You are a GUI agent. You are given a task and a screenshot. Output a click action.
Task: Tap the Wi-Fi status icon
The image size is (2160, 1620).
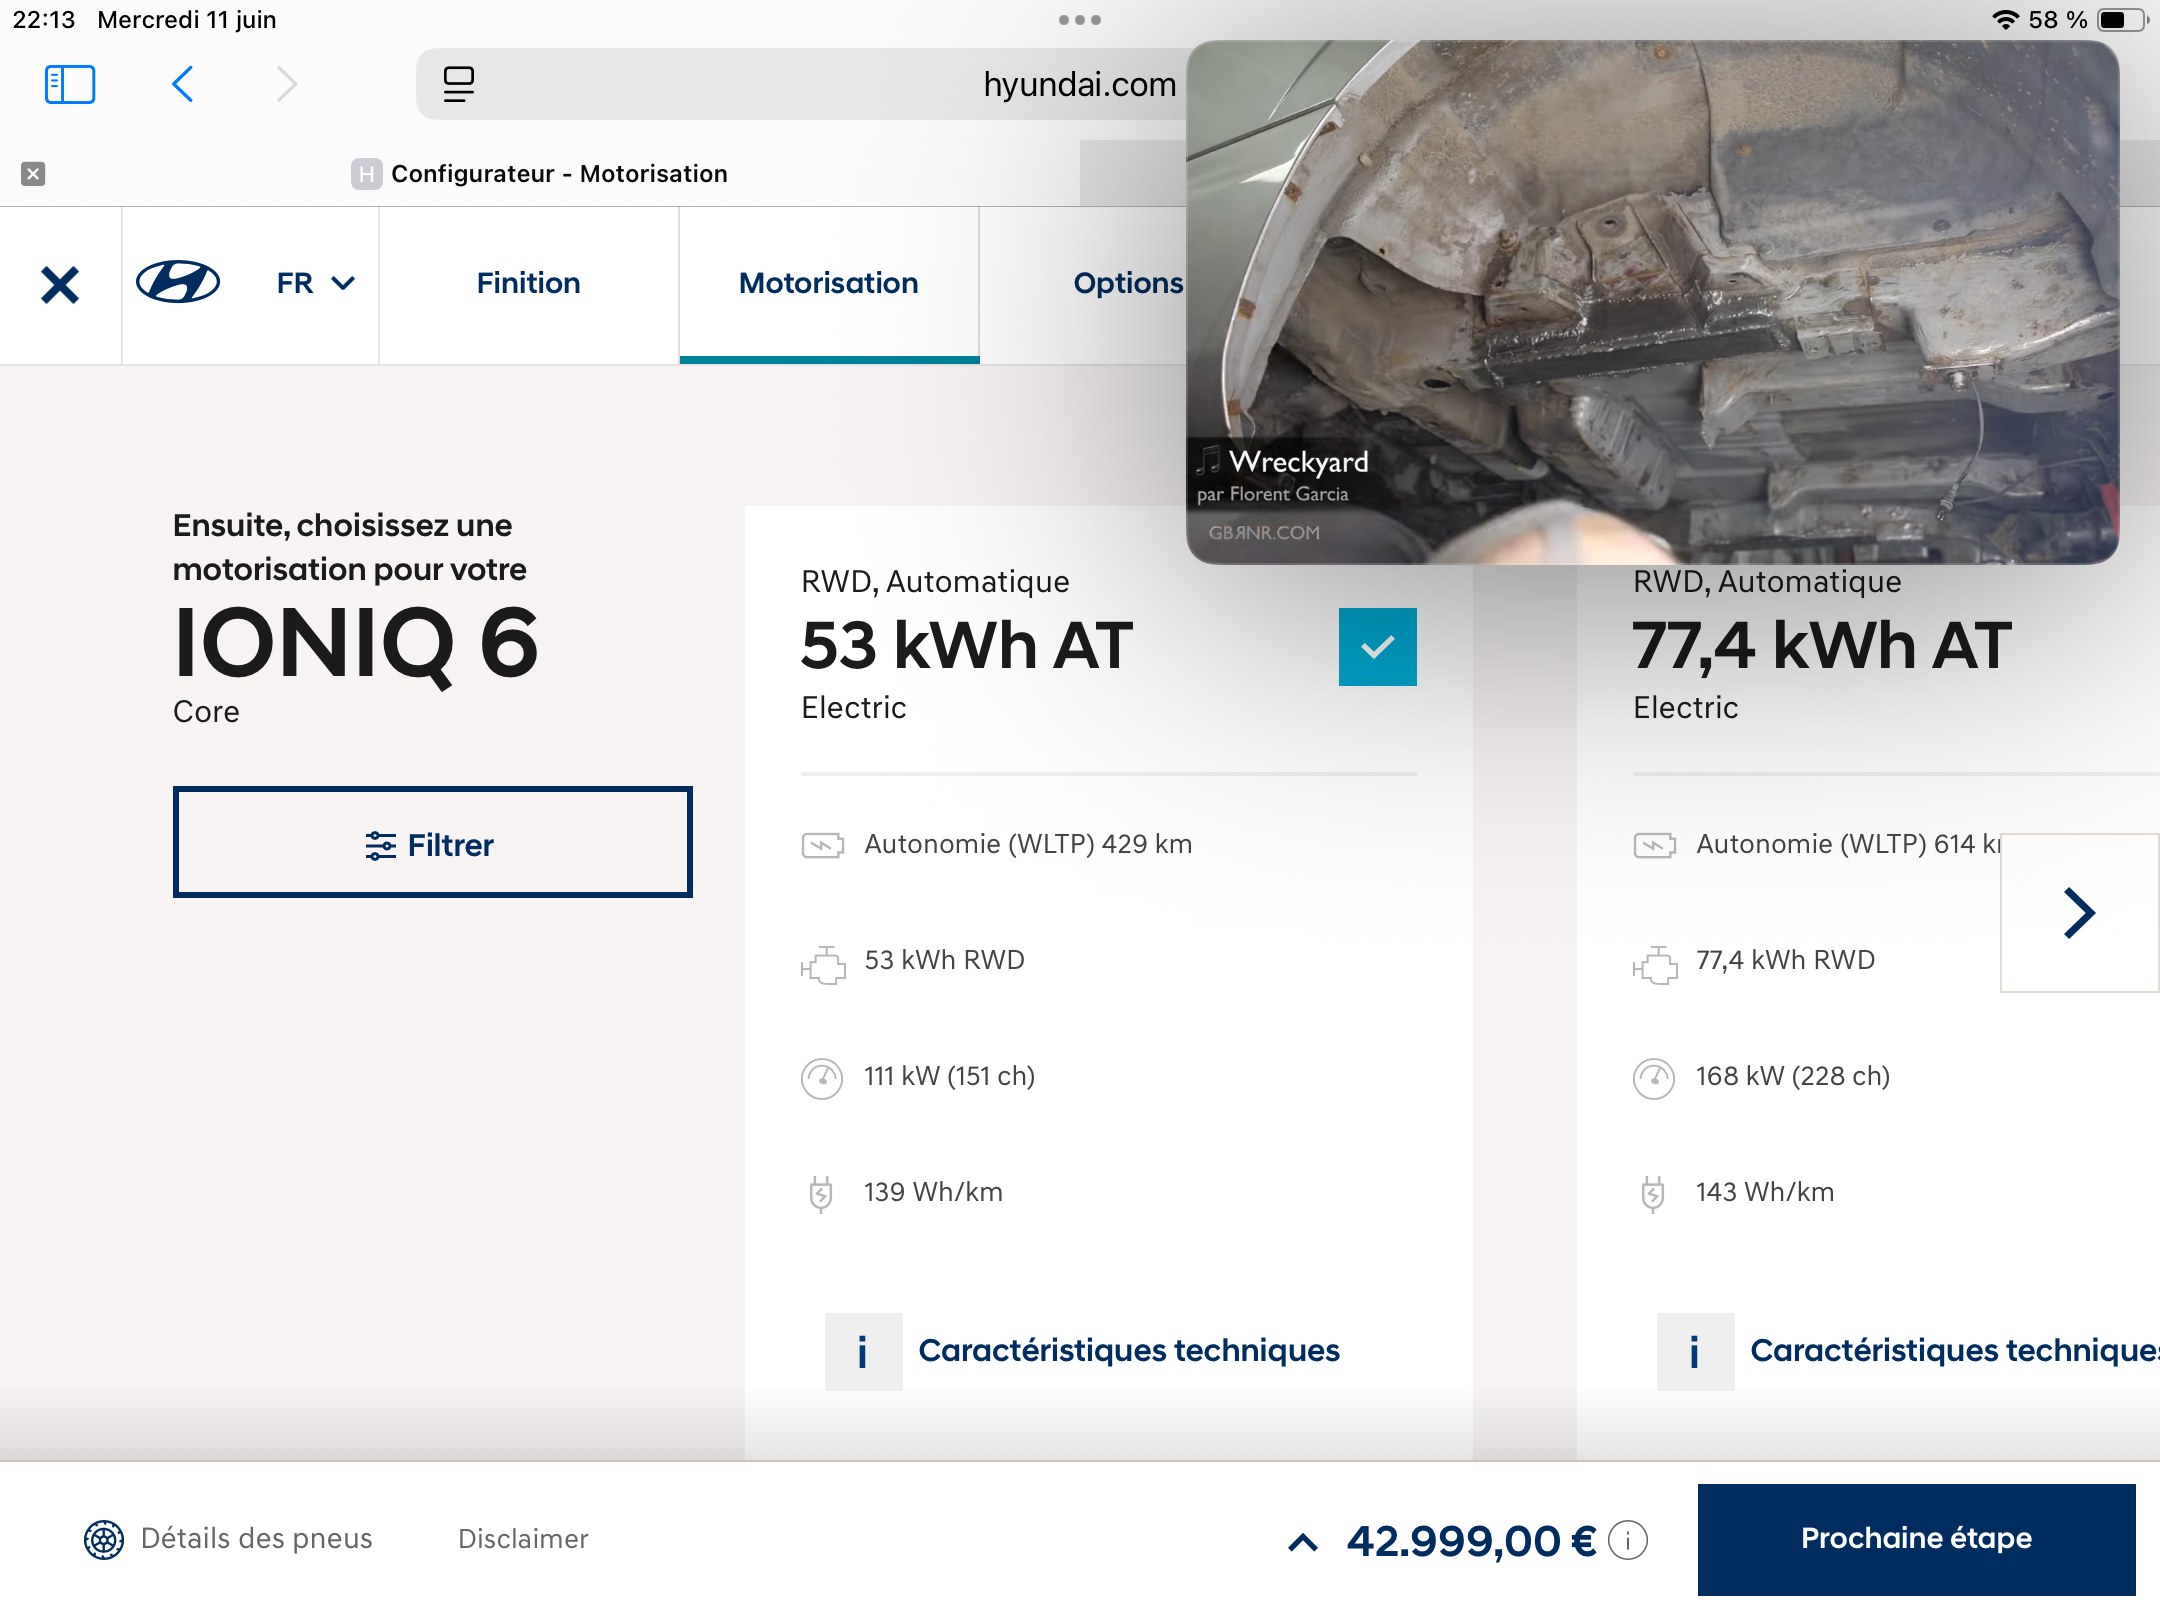click(2005, 19)
